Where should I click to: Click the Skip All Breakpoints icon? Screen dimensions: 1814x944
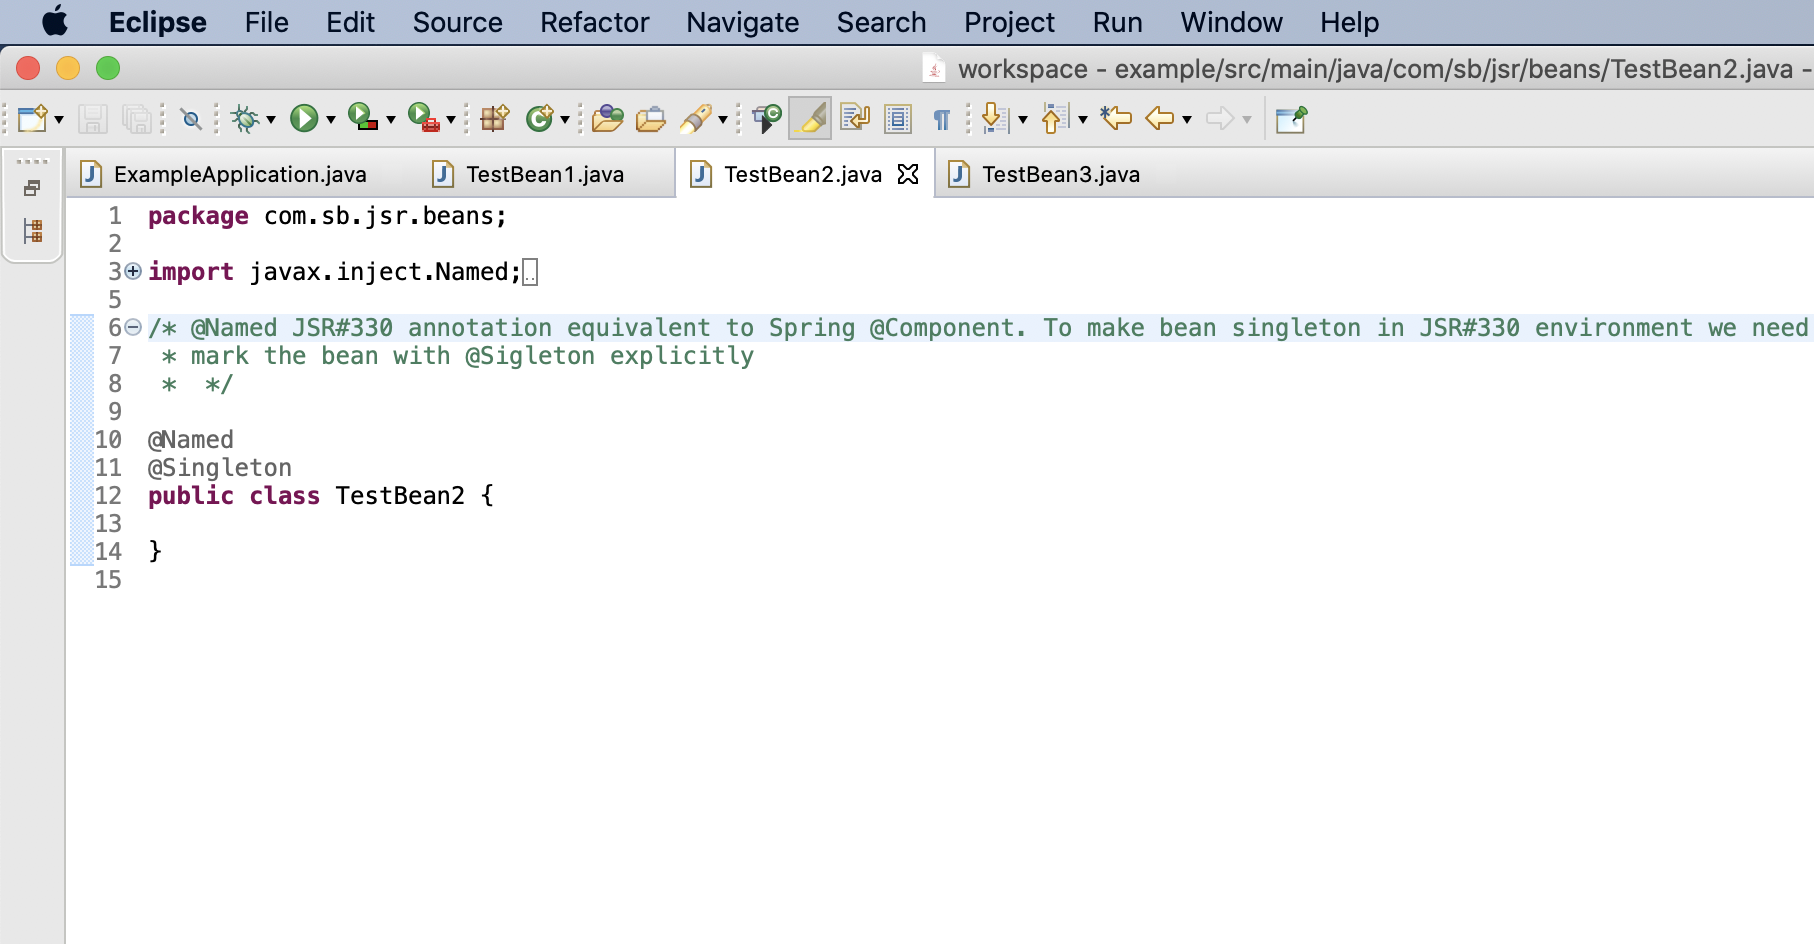click(191, 120)
